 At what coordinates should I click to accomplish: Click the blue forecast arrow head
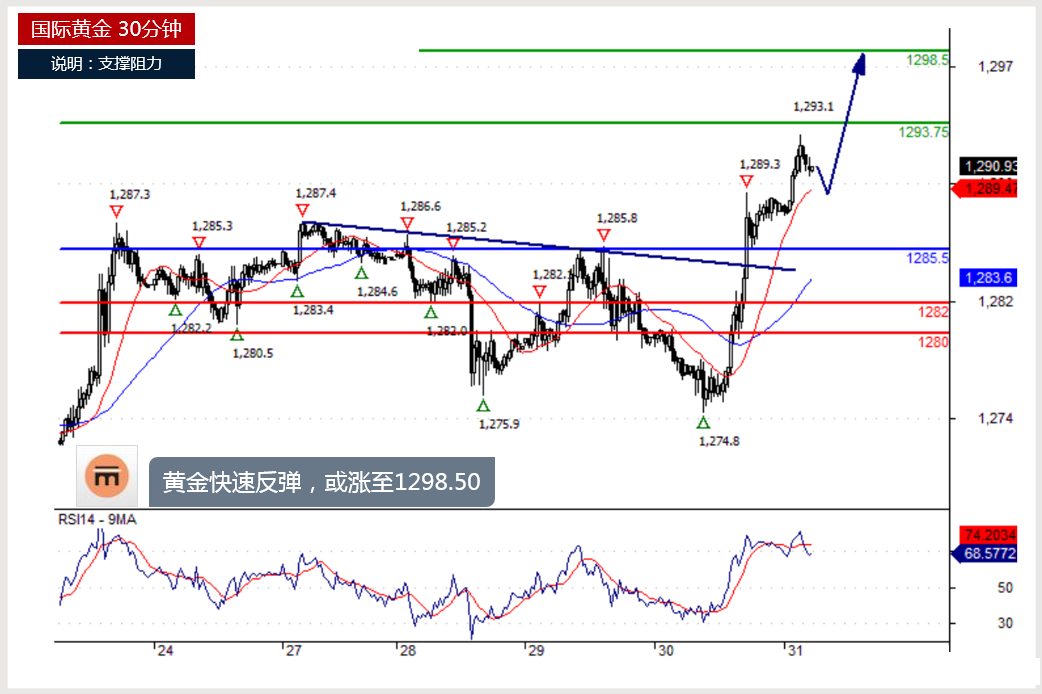(x=859, y=62)
